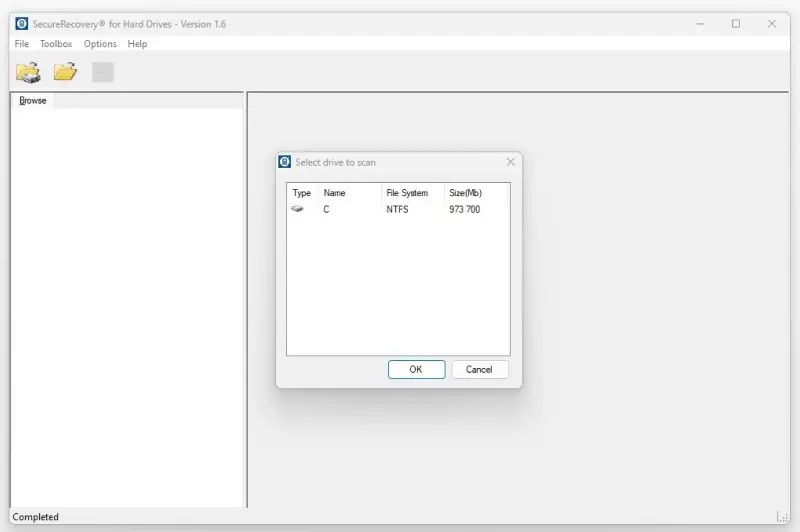800x532 pixels.
Task: Open the Options menu
Action: pyautogui.click(x=100, y=44)
